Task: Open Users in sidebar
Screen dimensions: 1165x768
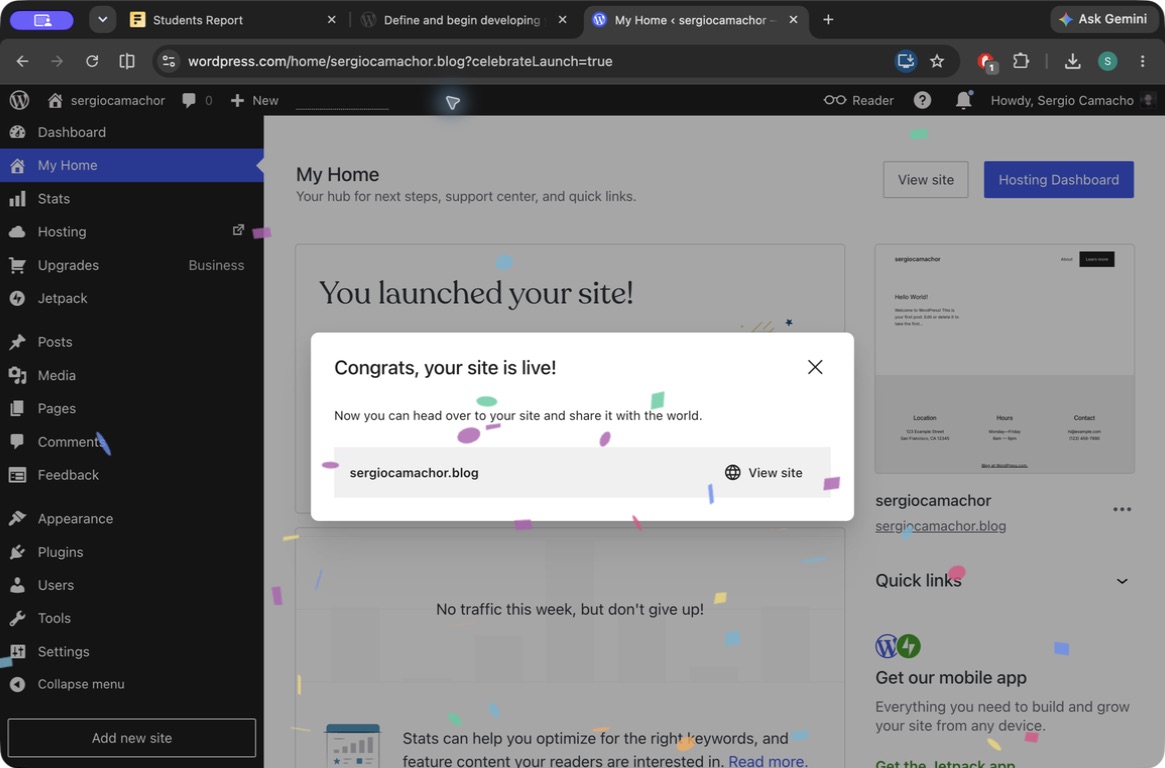Action: pyautogui.click(x=132, y=585)
